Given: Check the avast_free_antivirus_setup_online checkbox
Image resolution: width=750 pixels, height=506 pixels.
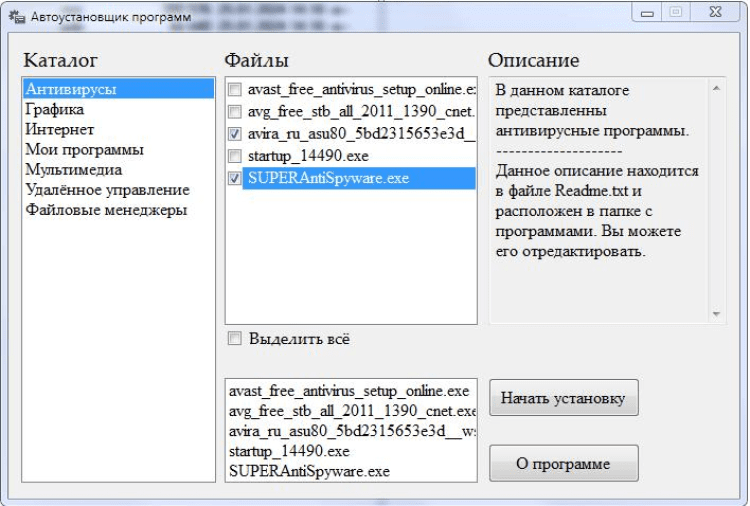Looking at the screenshot, I should pos(234,89).
